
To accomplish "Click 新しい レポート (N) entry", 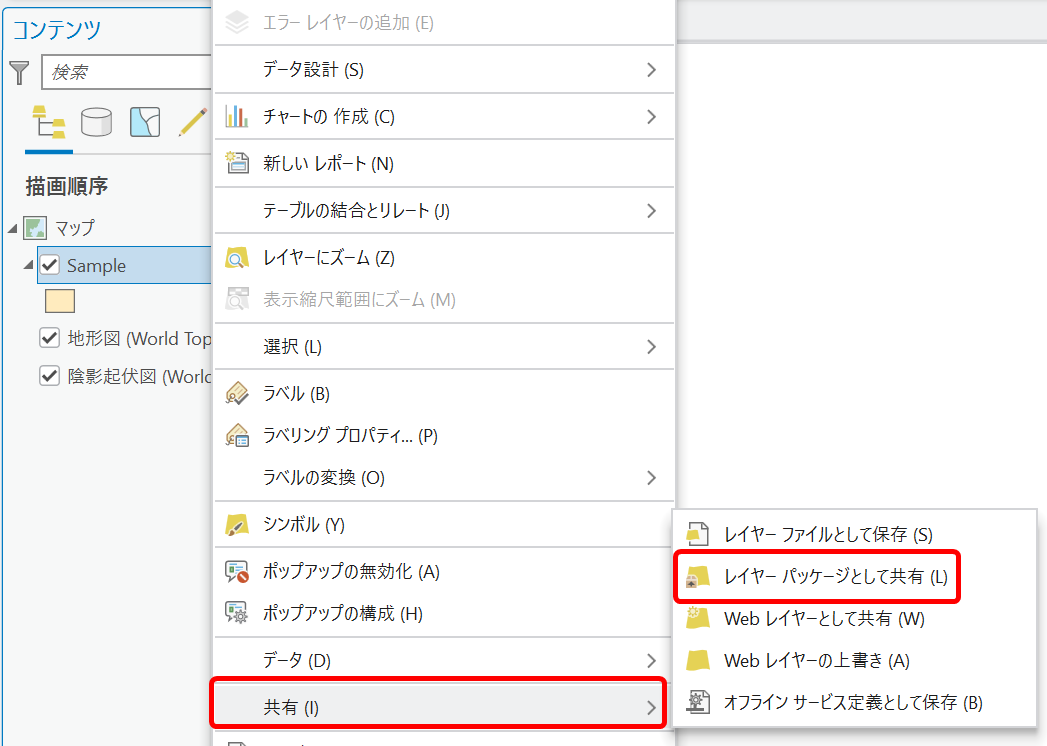I will (x=328, y=164).
